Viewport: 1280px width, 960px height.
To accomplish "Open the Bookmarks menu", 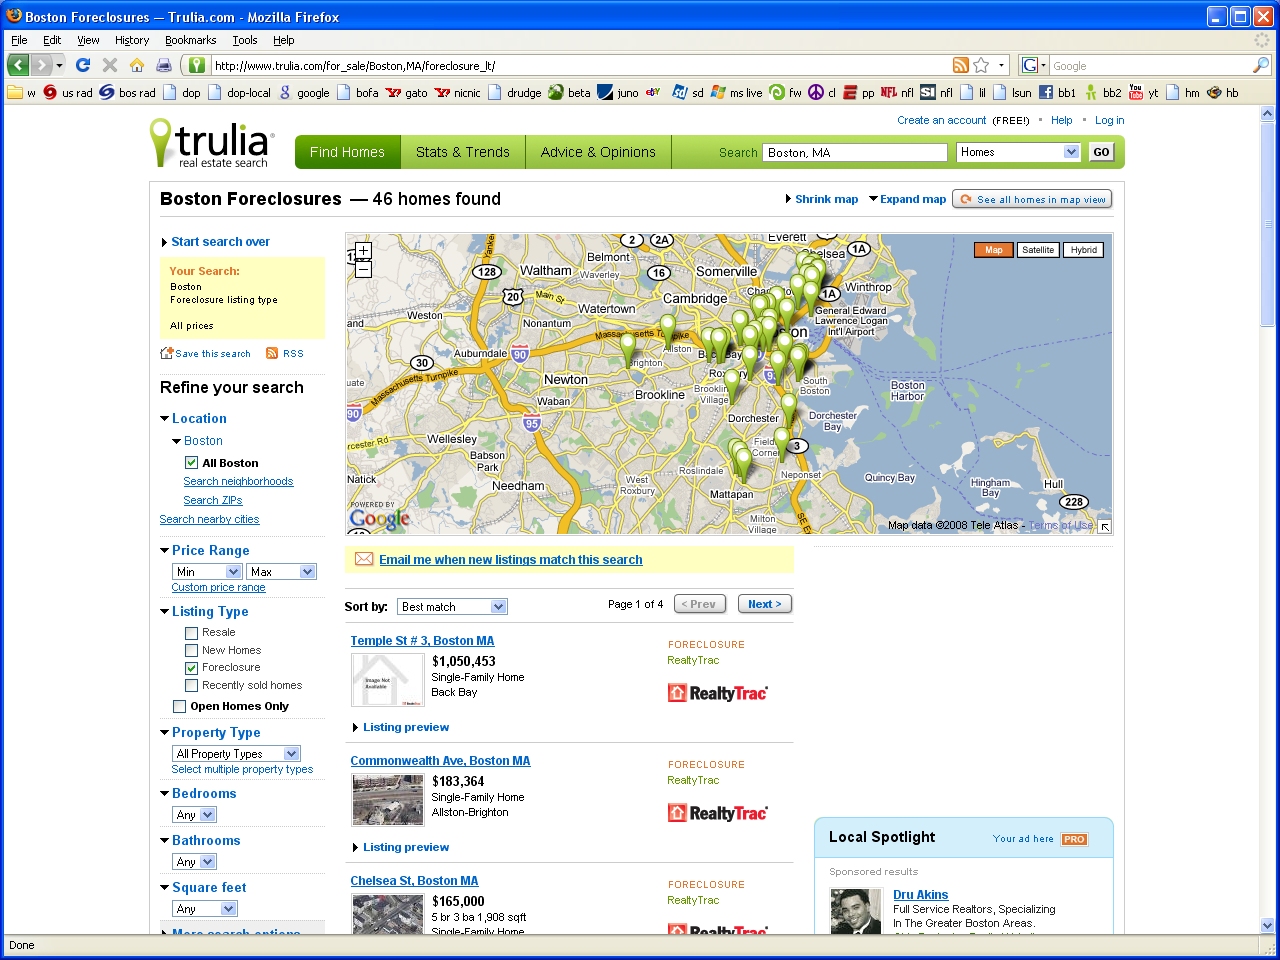I will (190, 40).
